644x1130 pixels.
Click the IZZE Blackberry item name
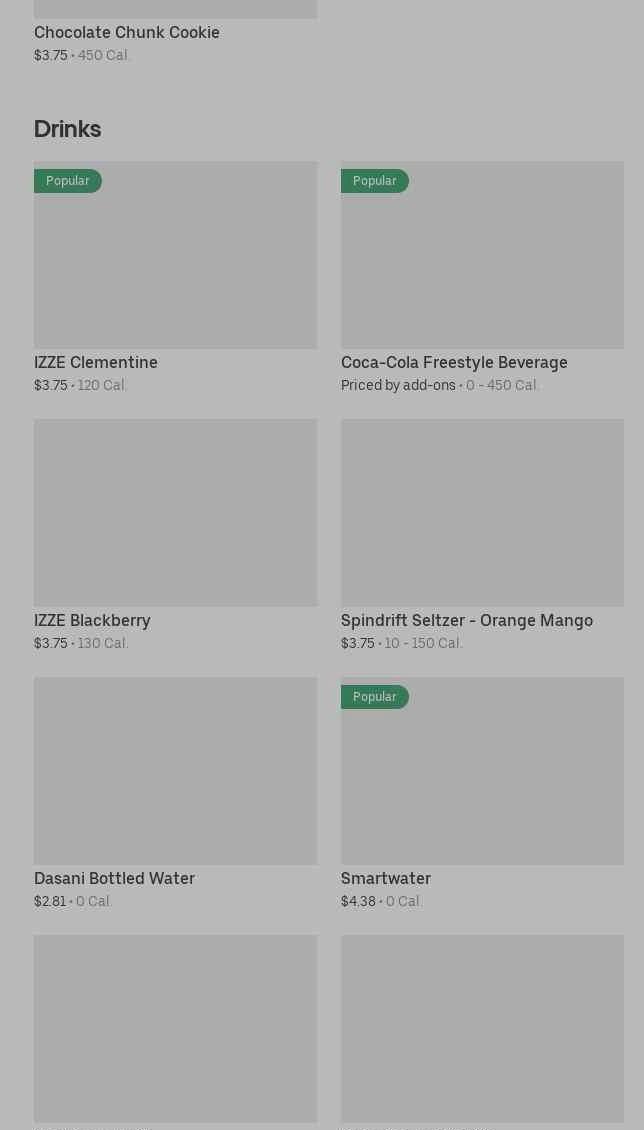point(92,620)
